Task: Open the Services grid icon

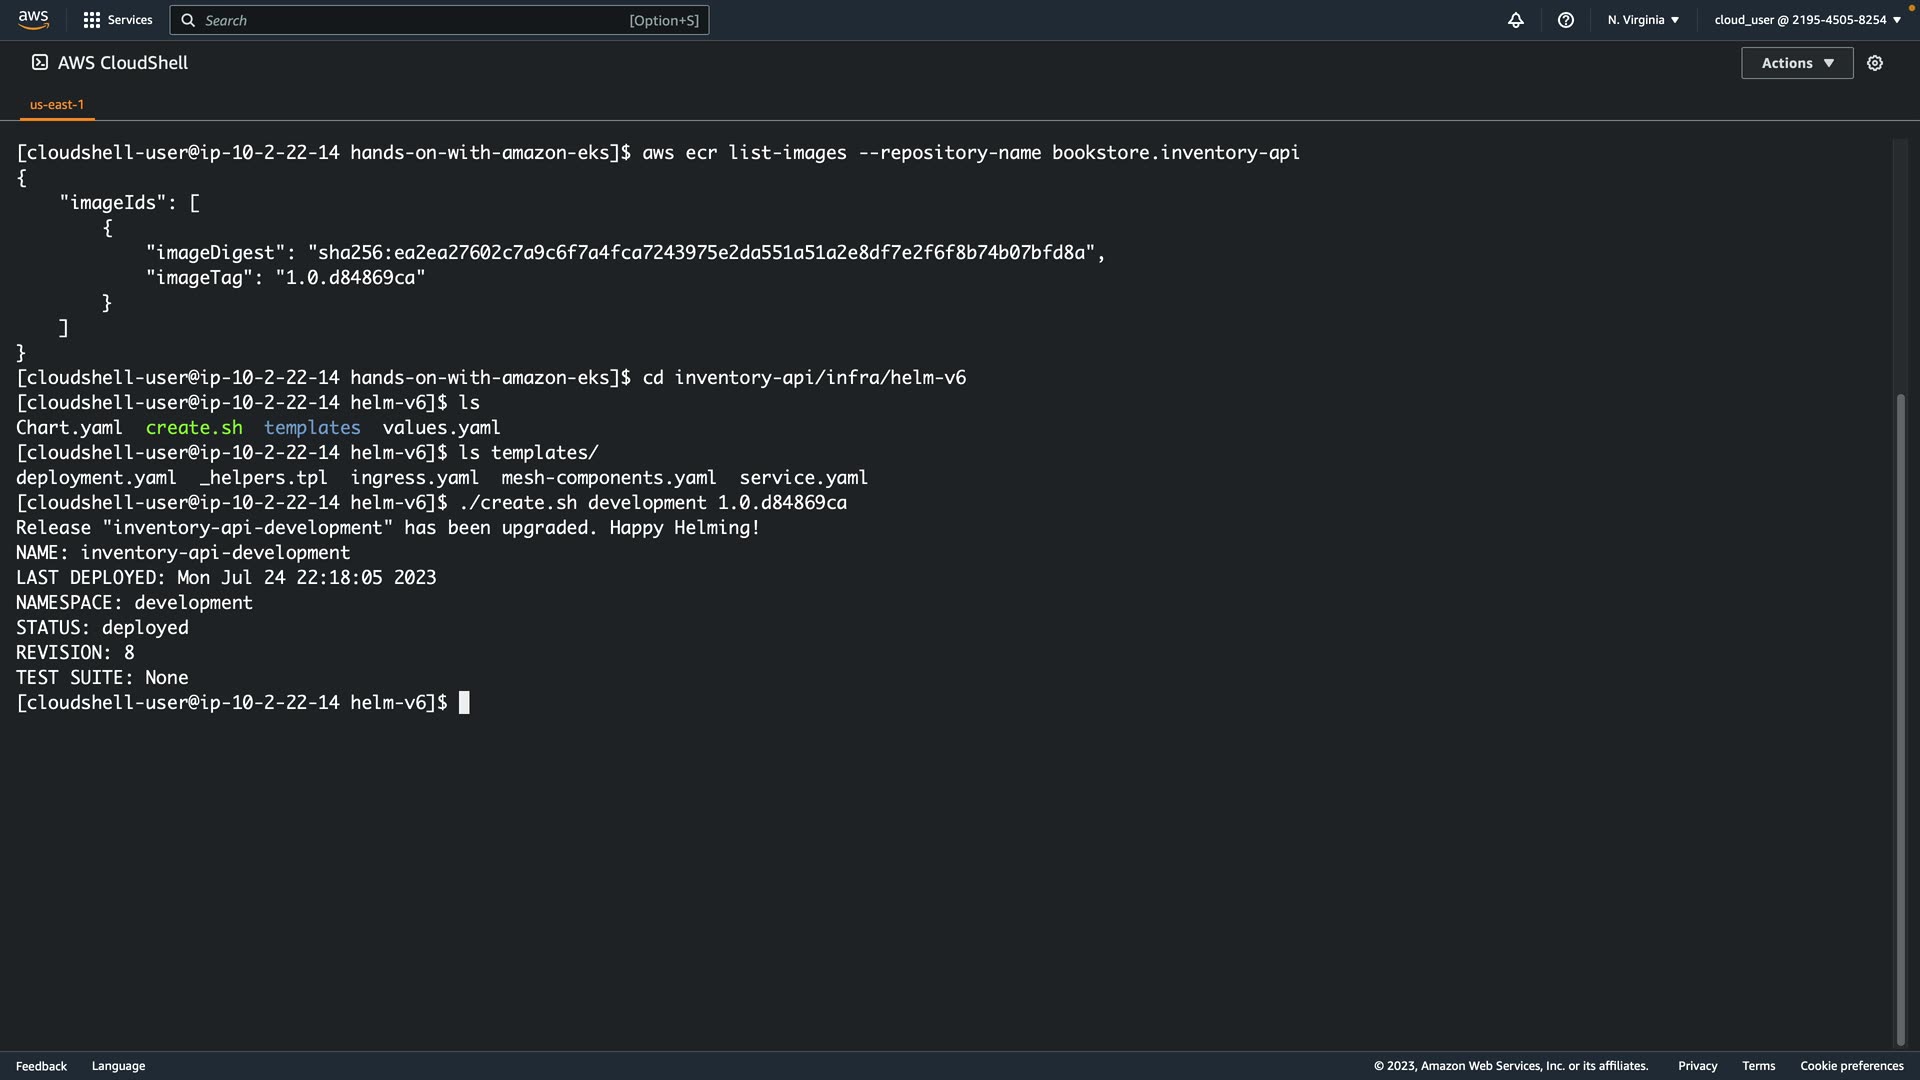Action: point(92,20)
